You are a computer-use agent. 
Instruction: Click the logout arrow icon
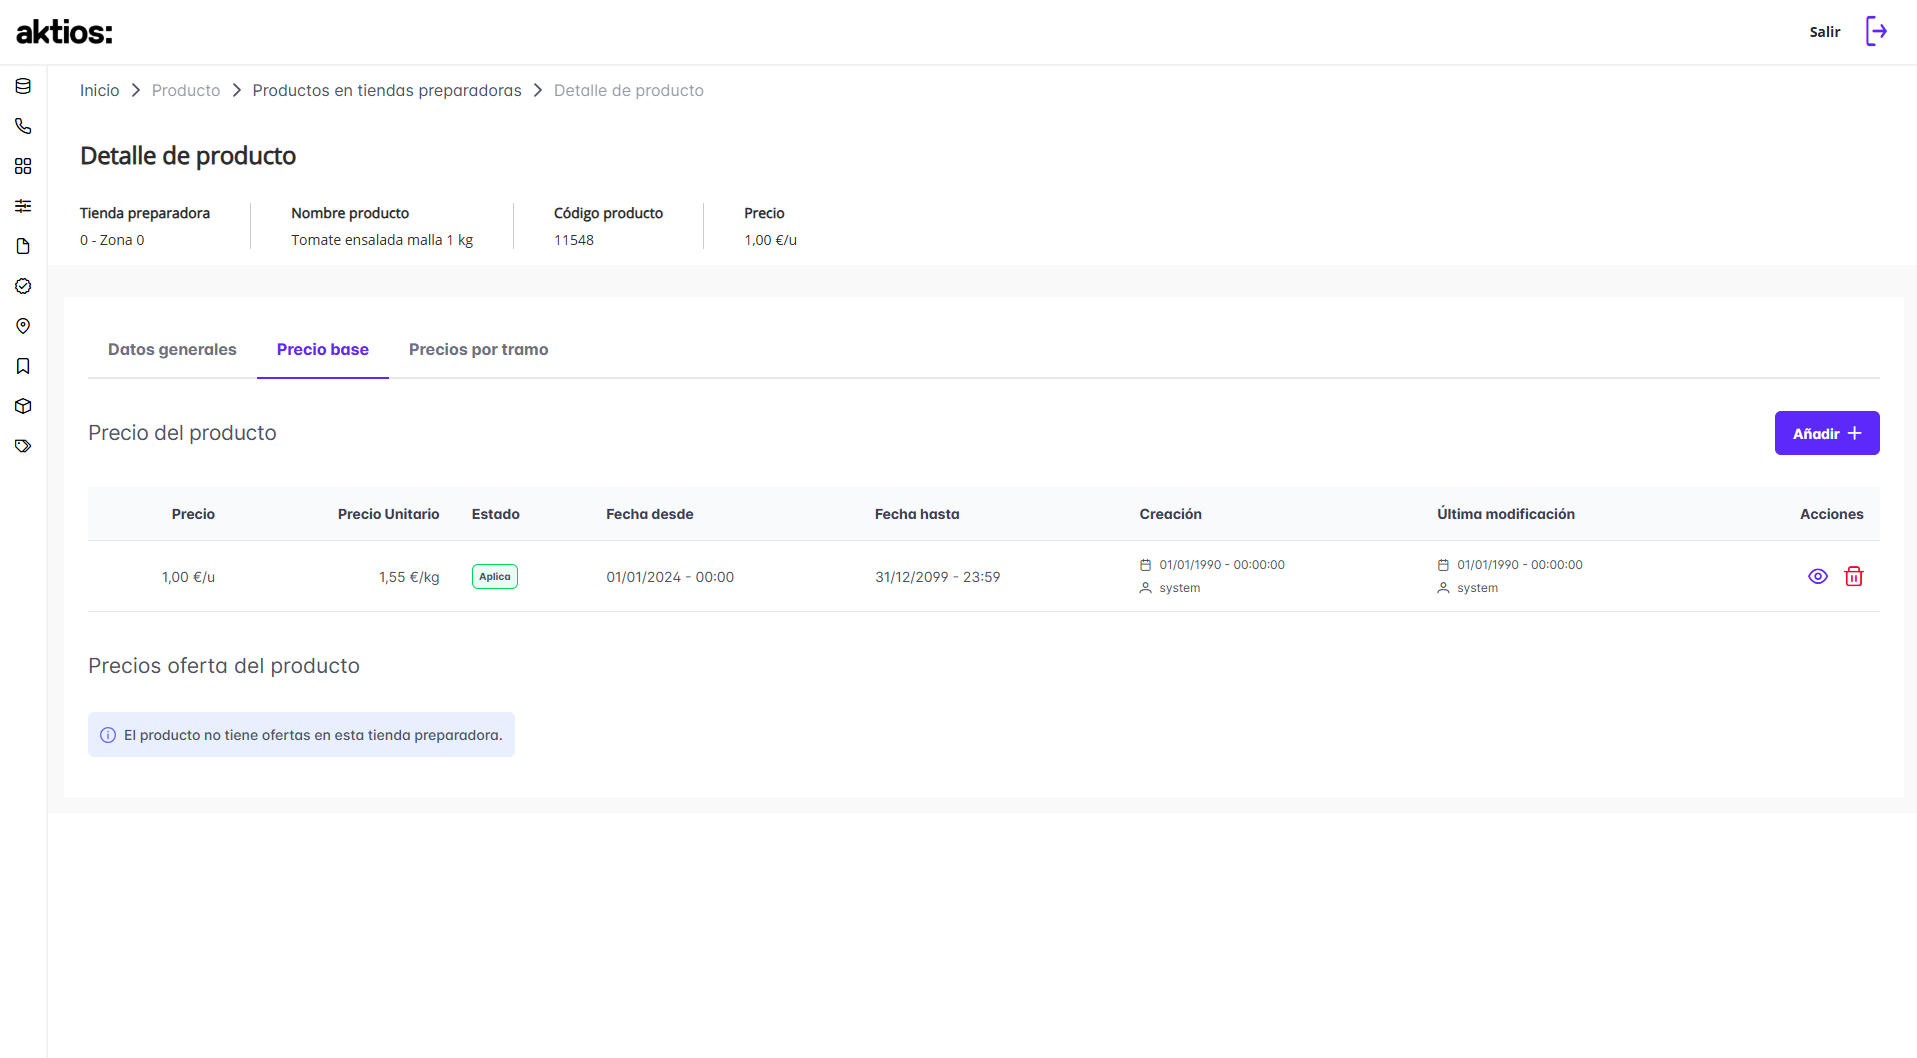[x=1877, y=31]
